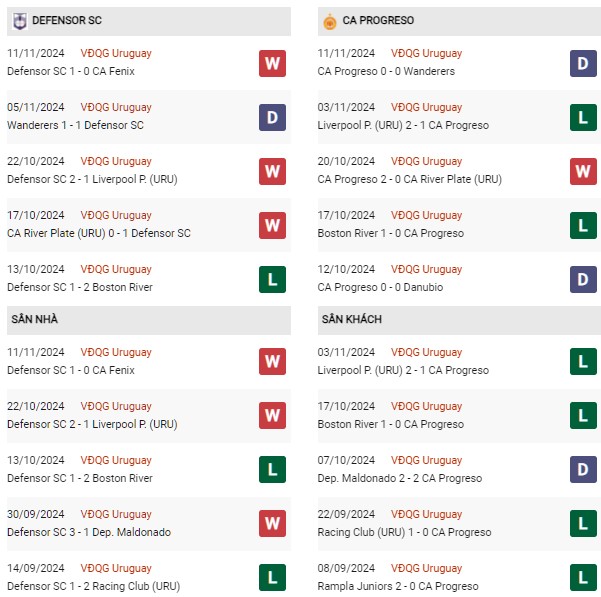The image size is (601, 597).
Task: Click the D badge for Dep. Maldonado 2-2 CA Progreso
Action: [x=583, y=470]
